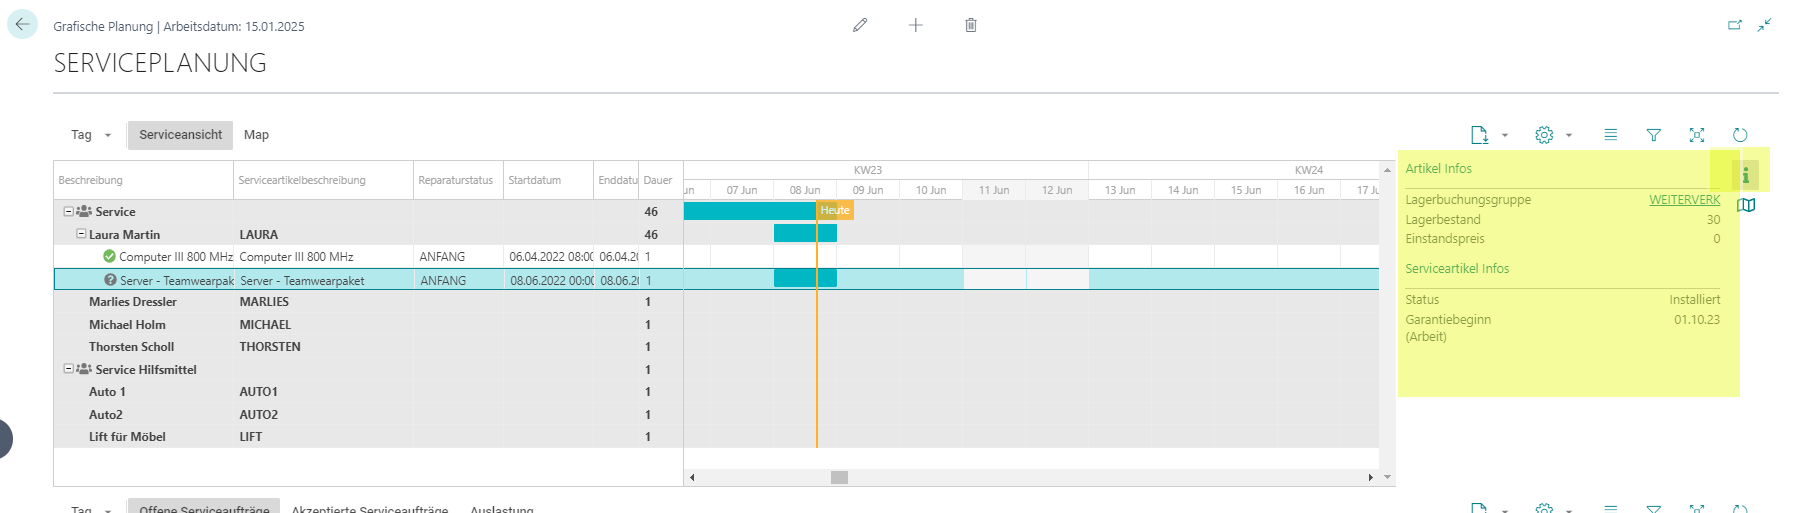Click the fit-to-view icon in upper toolbar
Screen dimensions: 1799x513
(1696, 135)
